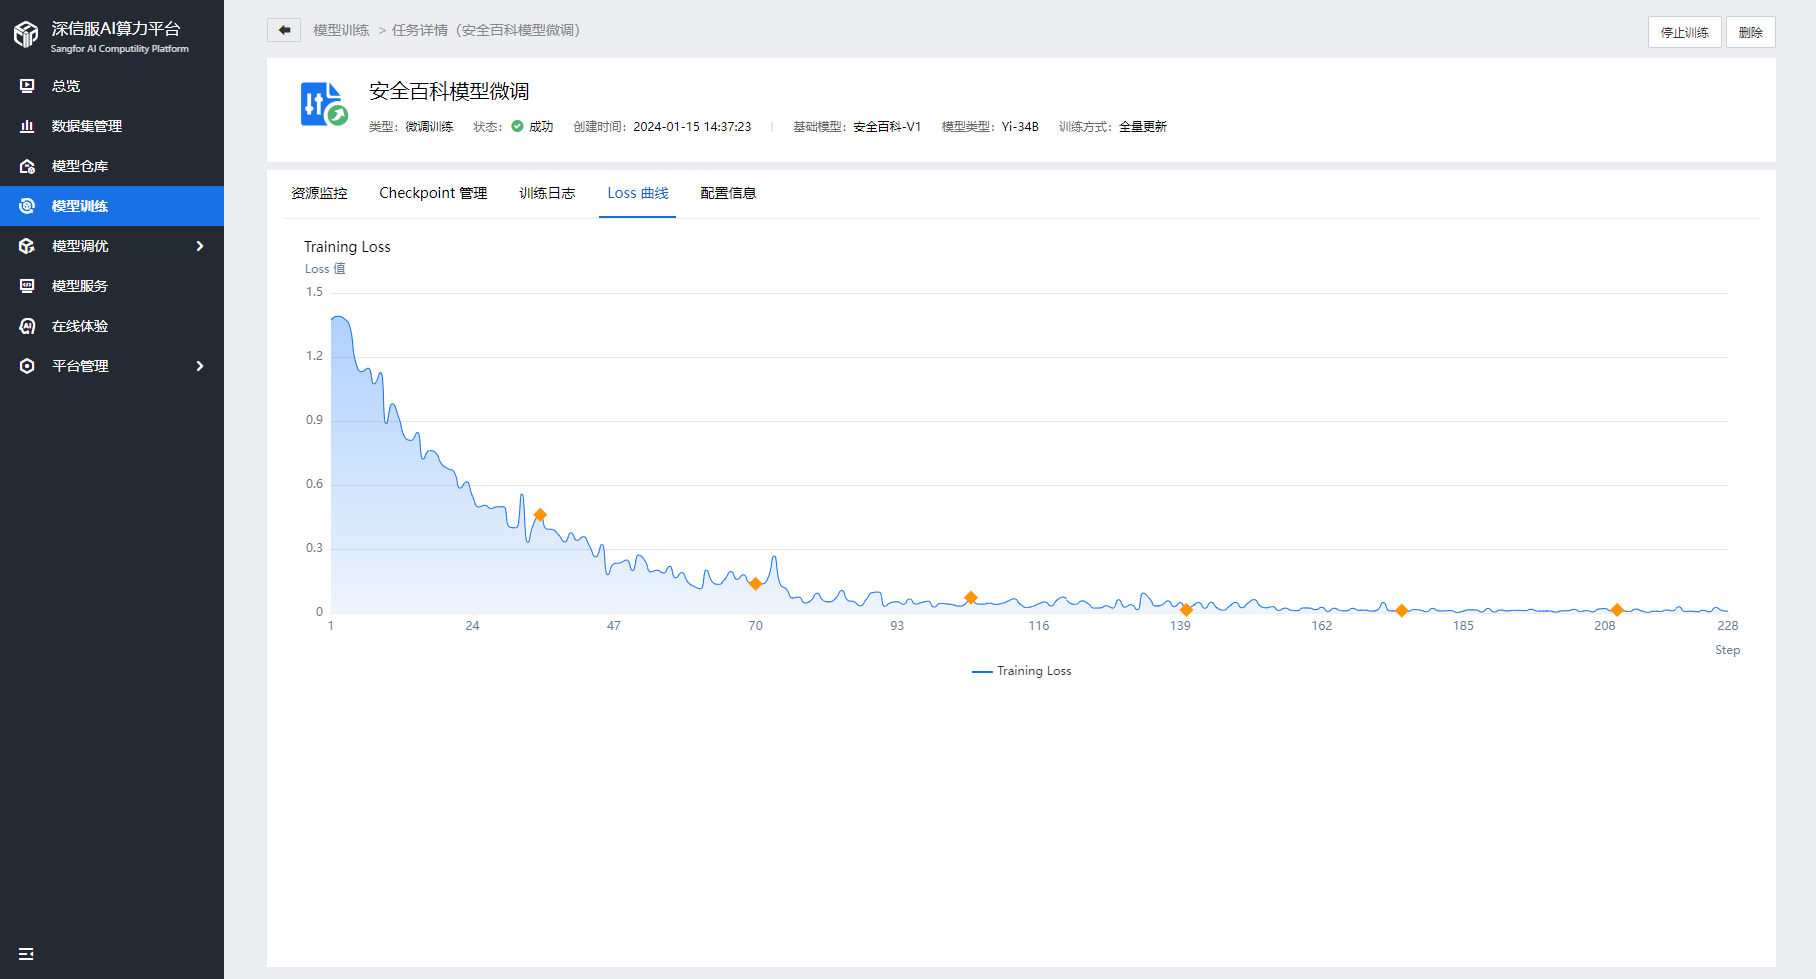1816x979 pixels.
Task: Click the orange checkpoint marker near step 210
Action: pos(1617,610)
